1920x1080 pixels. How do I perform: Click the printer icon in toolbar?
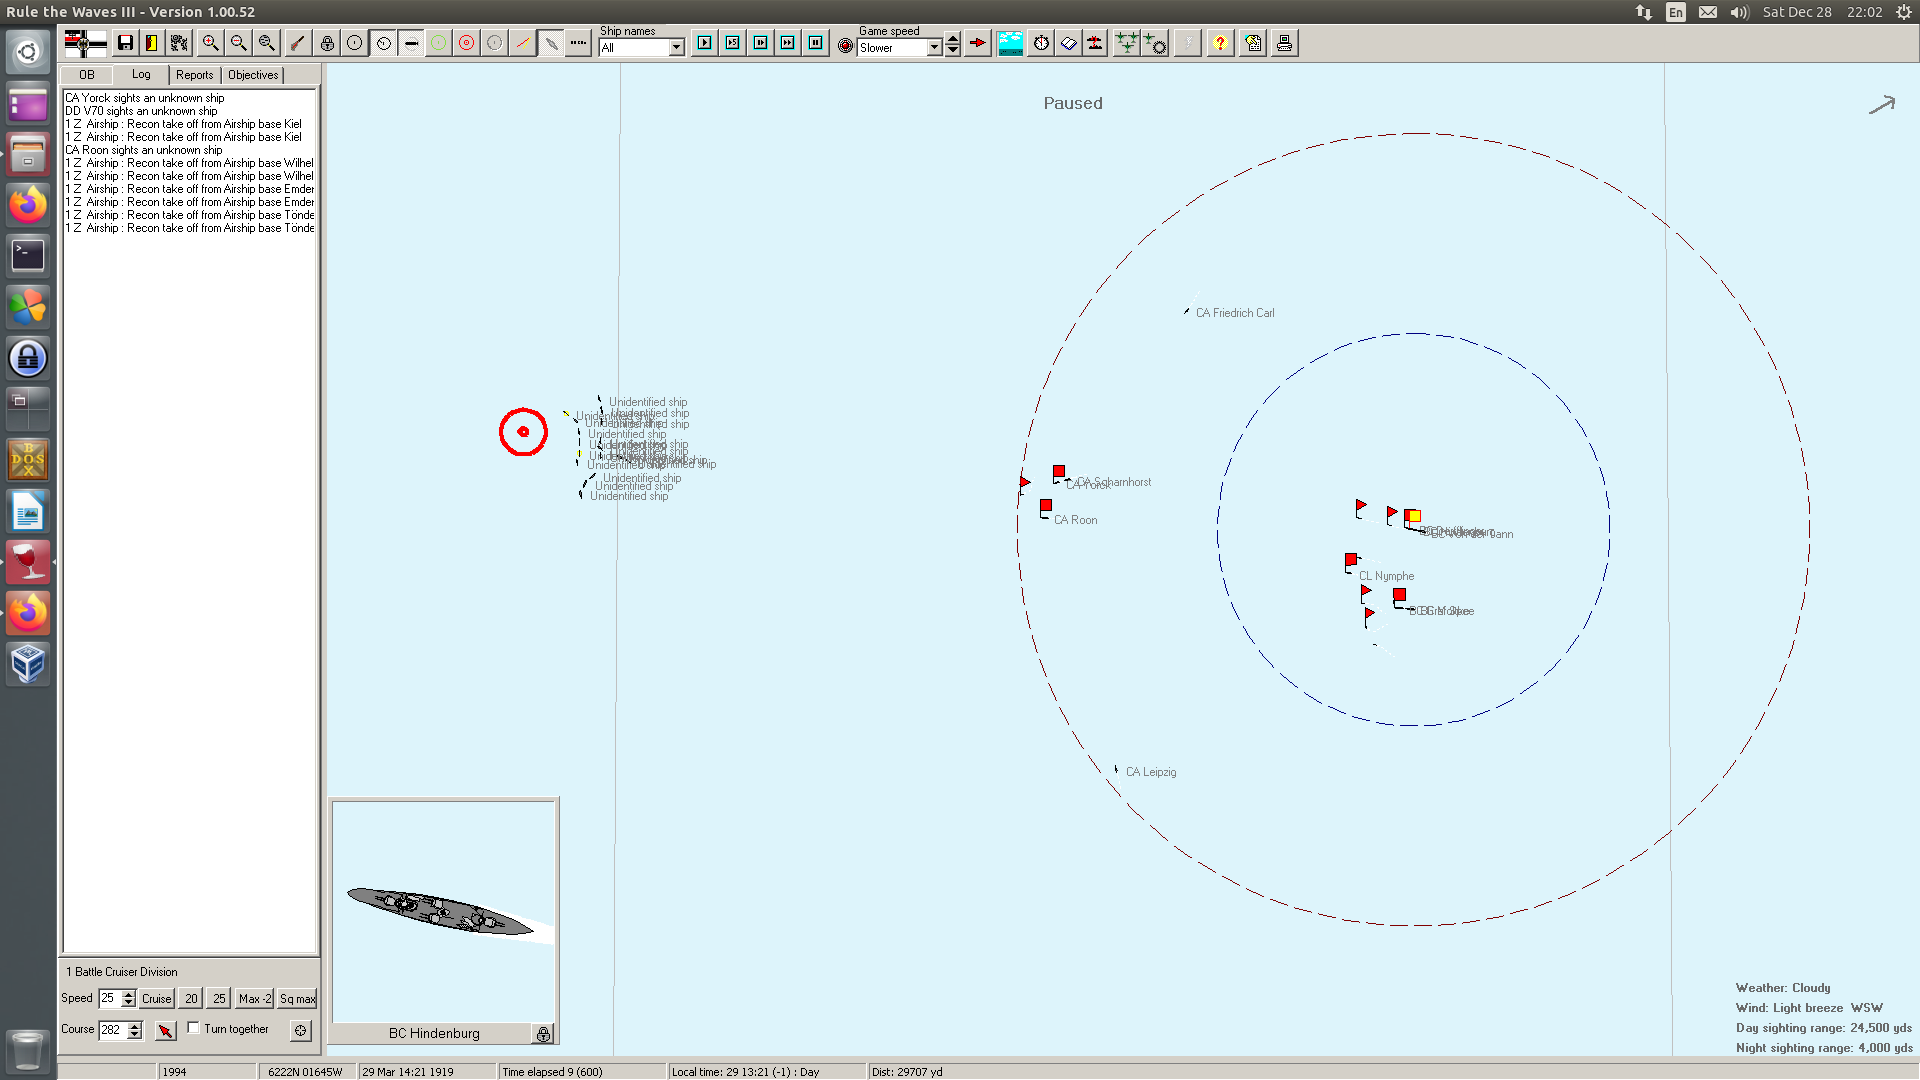point(1284,43)
